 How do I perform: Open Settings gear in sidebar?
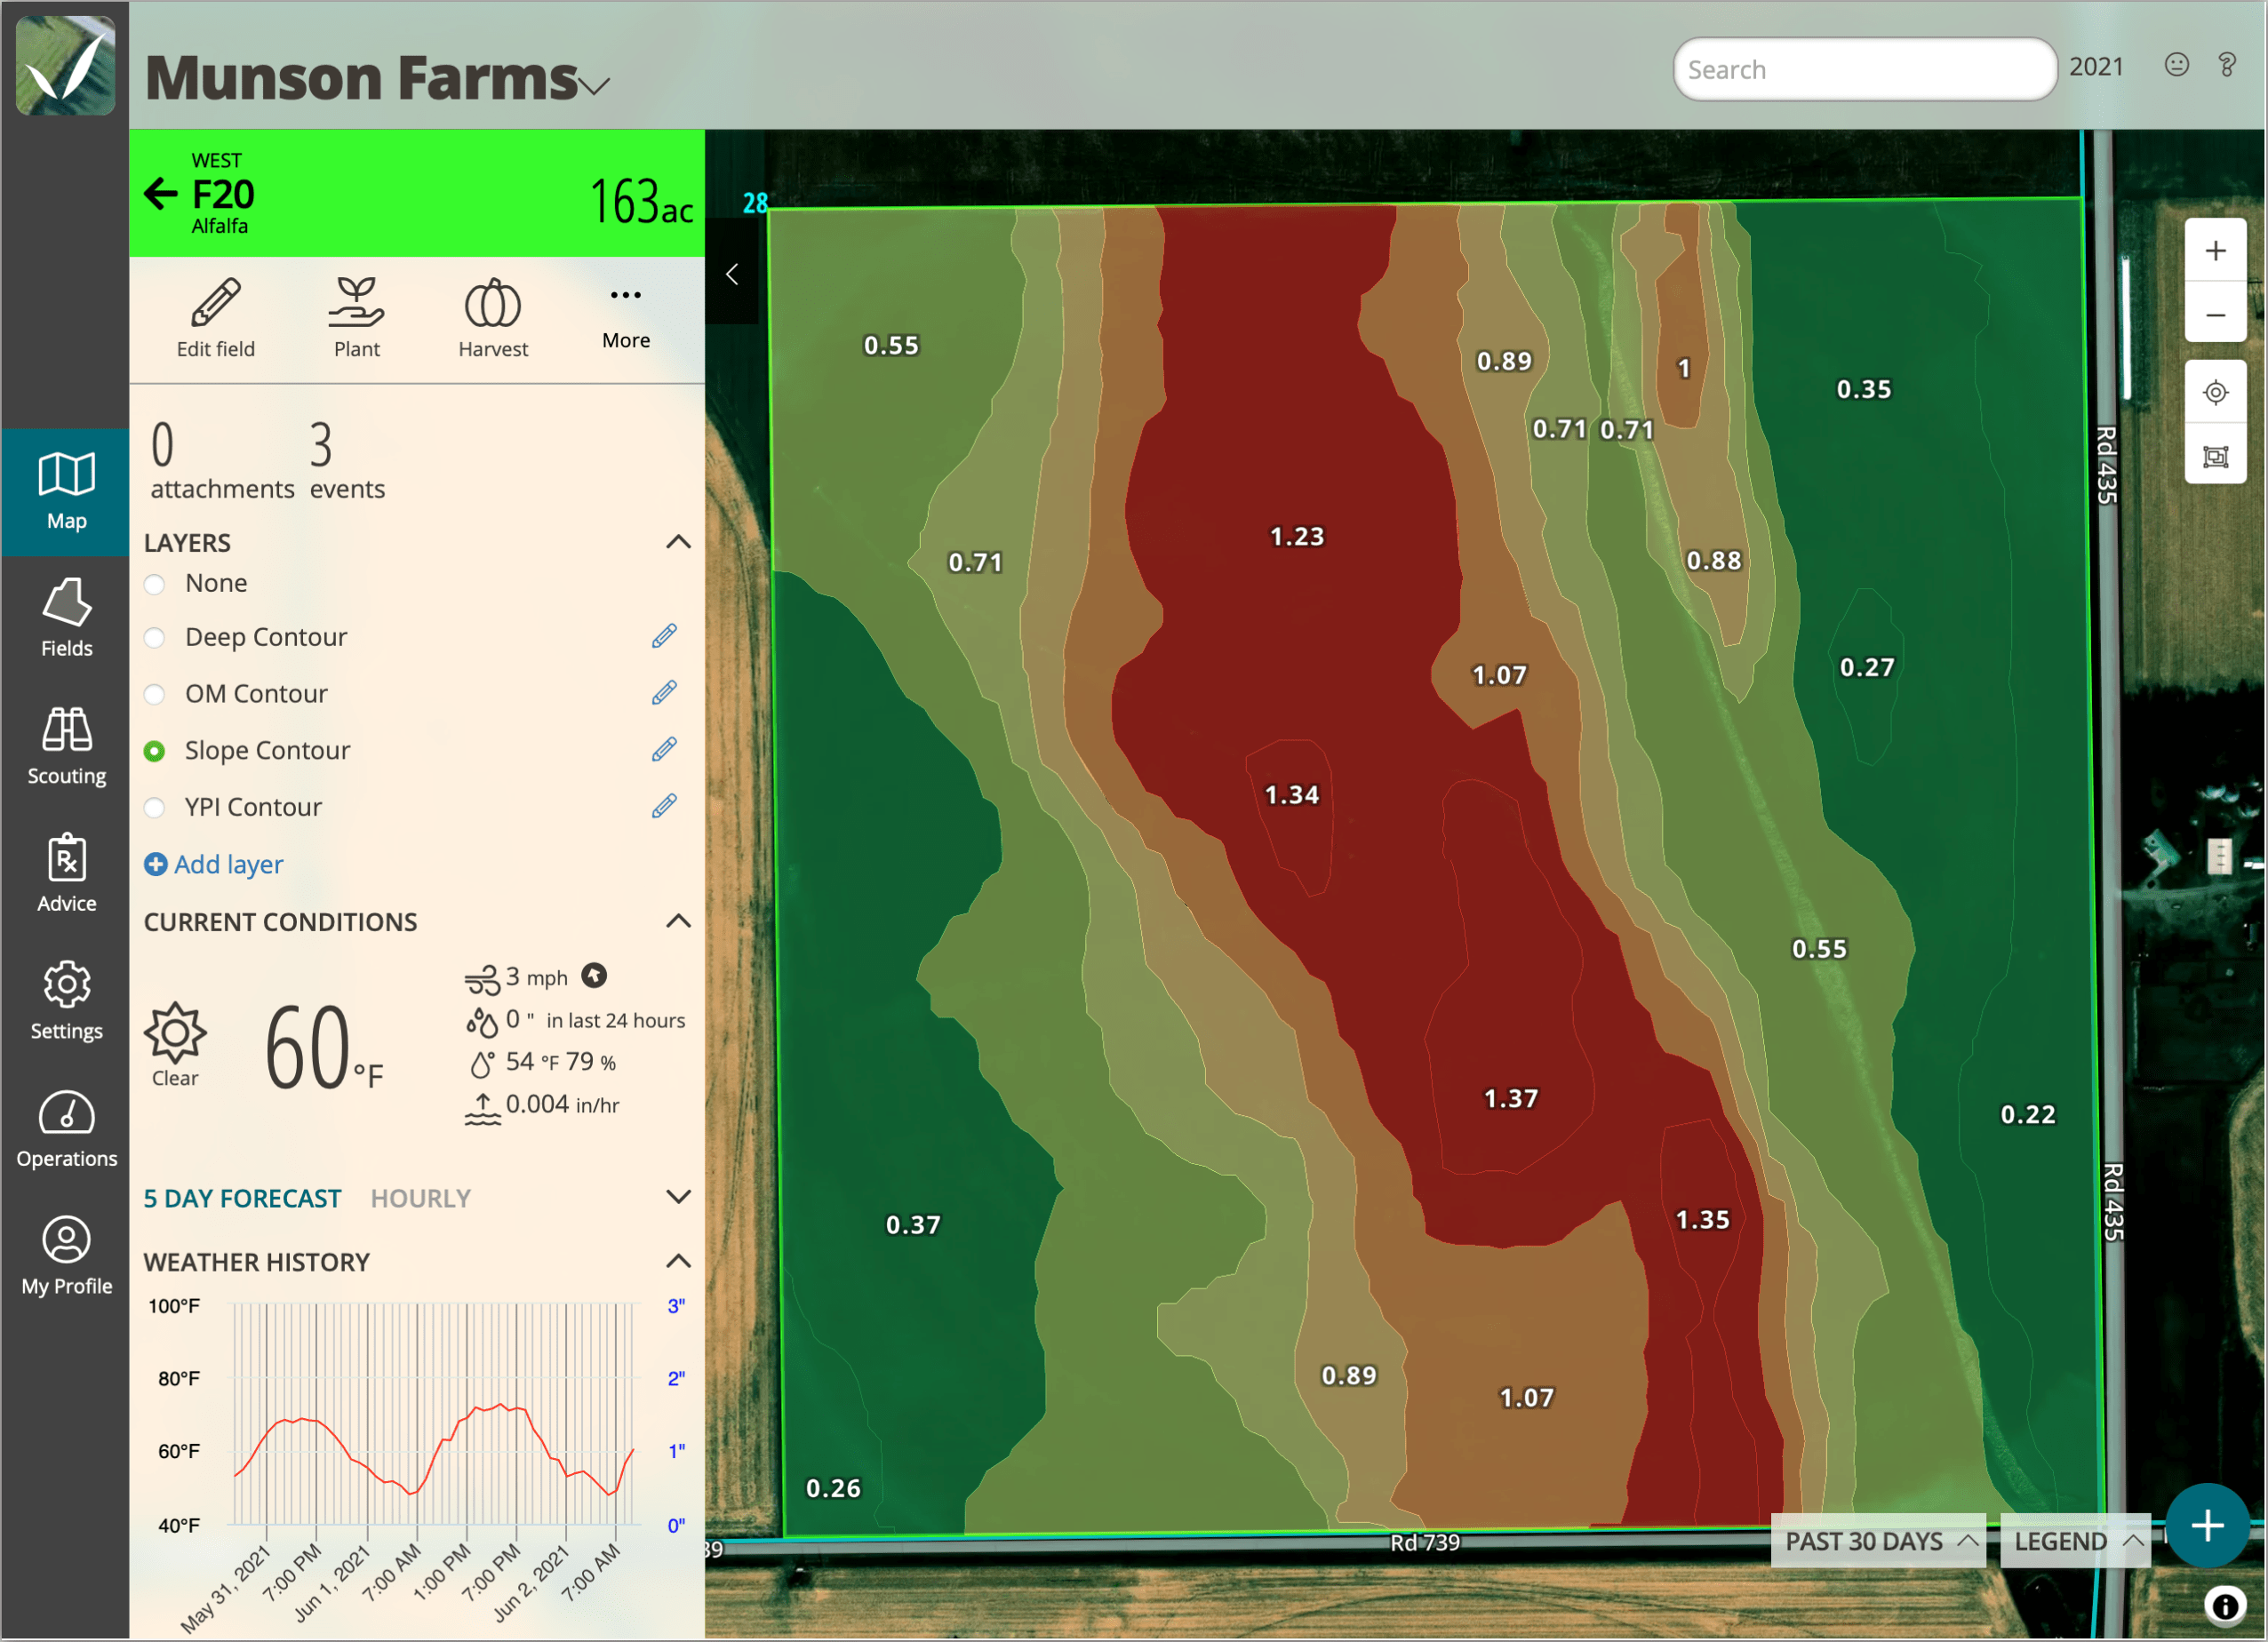66,1001
